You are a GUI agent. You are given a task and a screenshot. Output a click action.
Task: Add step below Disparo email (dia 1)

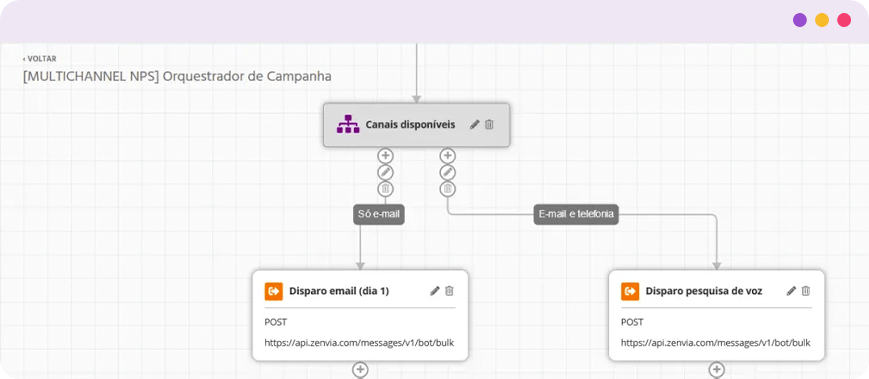pyautogui.click(x=360, y=370)
